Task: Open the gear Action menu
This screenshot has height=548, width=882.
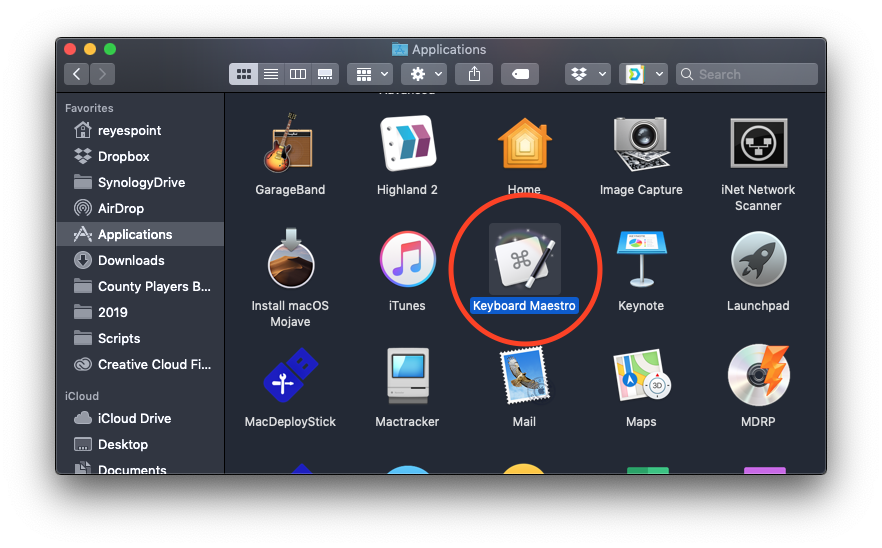Action: click(424, 74)
